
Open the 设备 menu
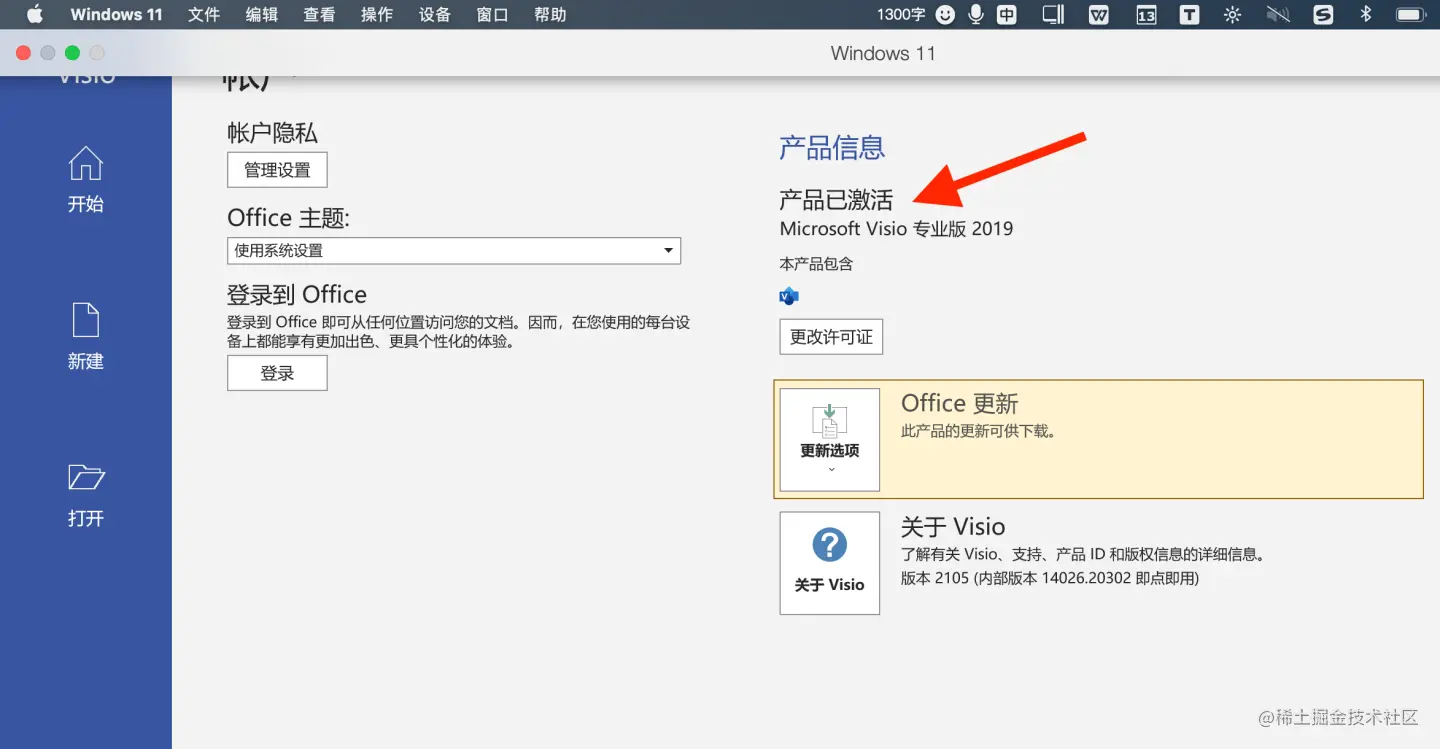point(435,14)
